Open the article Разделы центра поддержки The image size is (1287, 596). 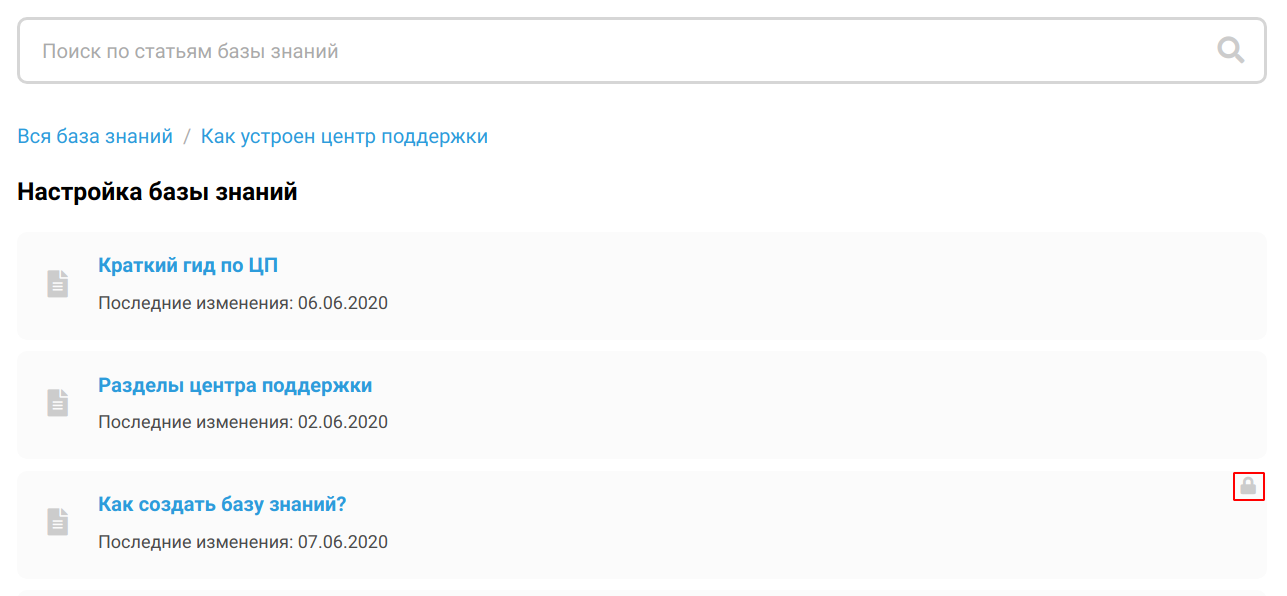pos(235,385)
